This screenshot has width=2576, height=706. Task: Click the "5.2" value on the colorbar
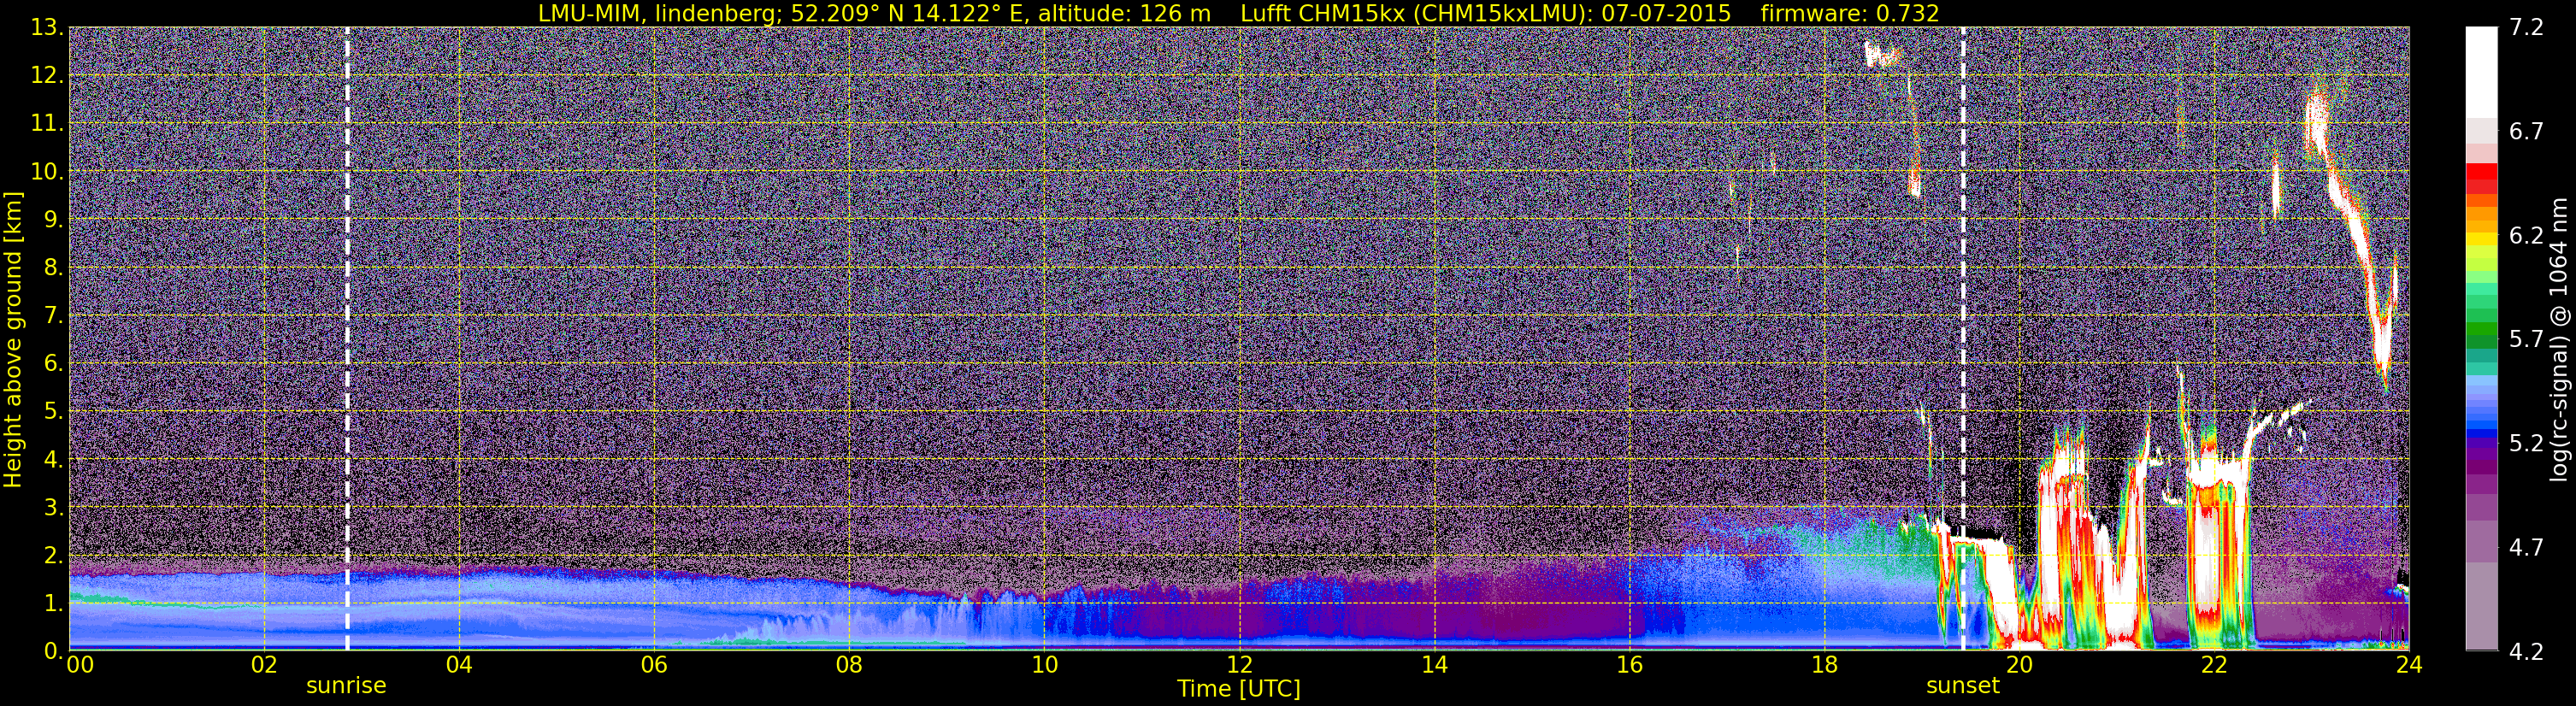(x=2526, y=444)
